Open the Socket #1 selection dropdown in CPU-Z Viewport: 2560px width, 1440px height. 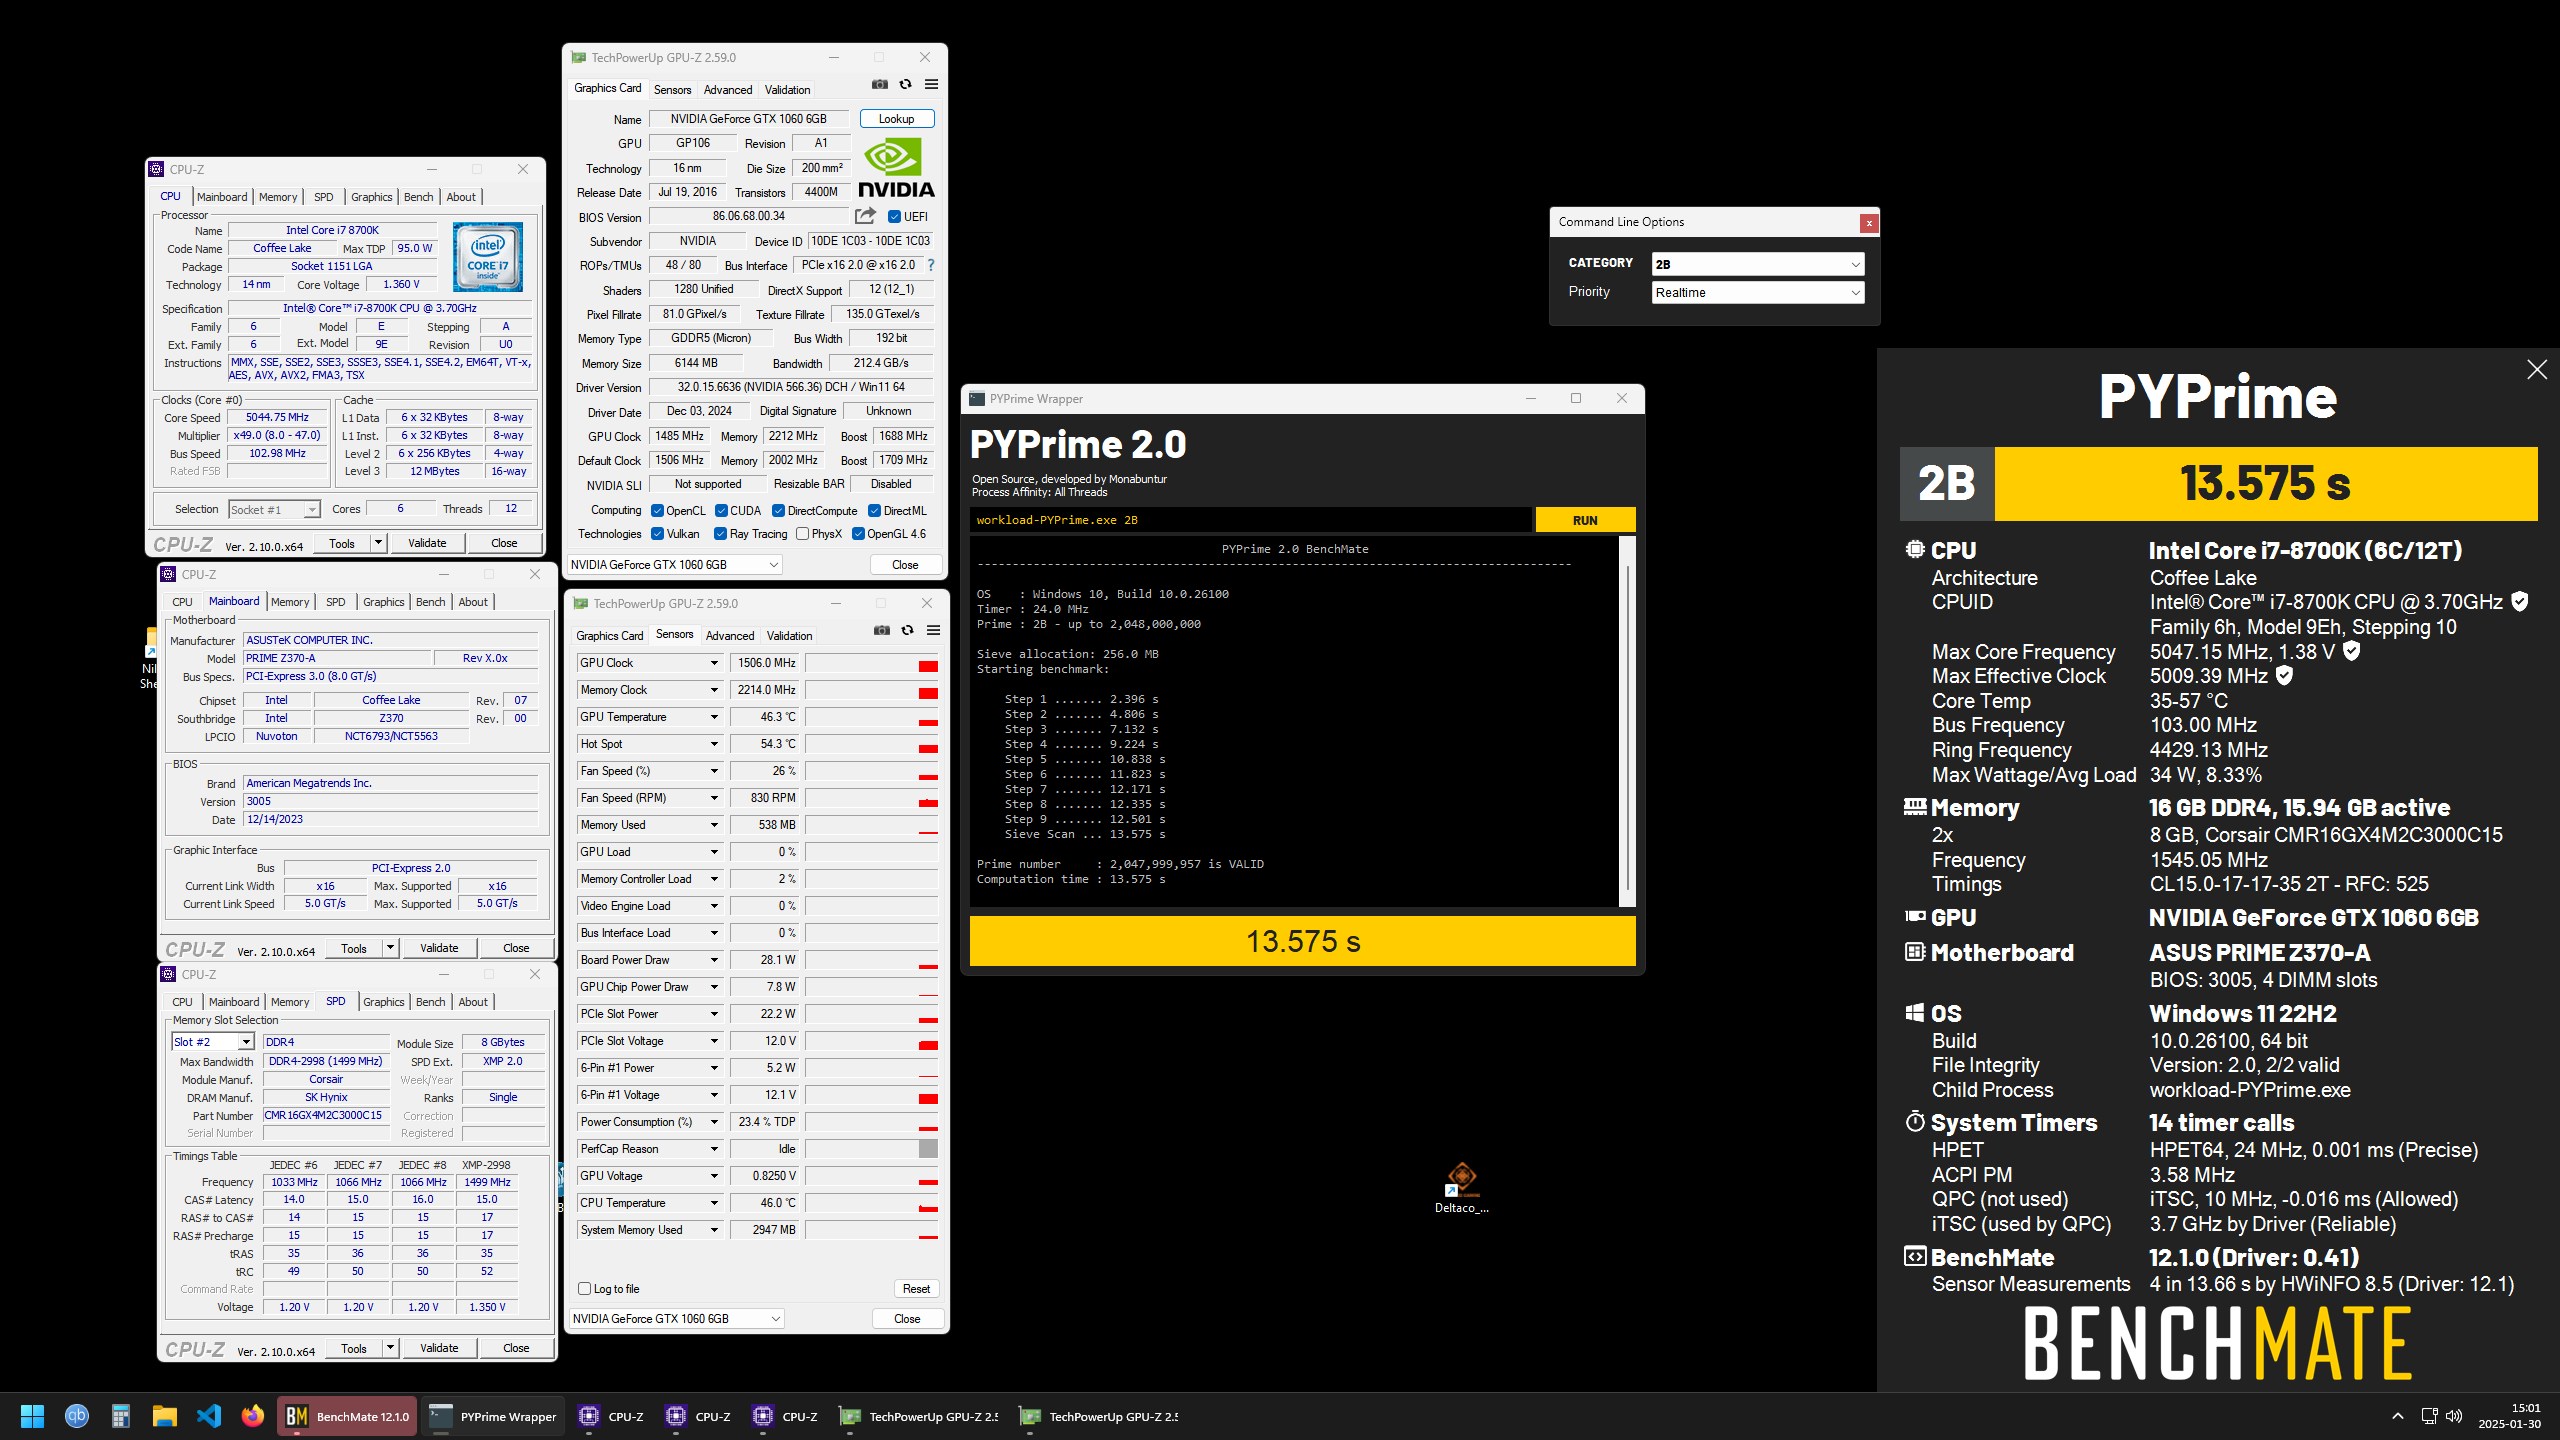(x=274, y=510)
